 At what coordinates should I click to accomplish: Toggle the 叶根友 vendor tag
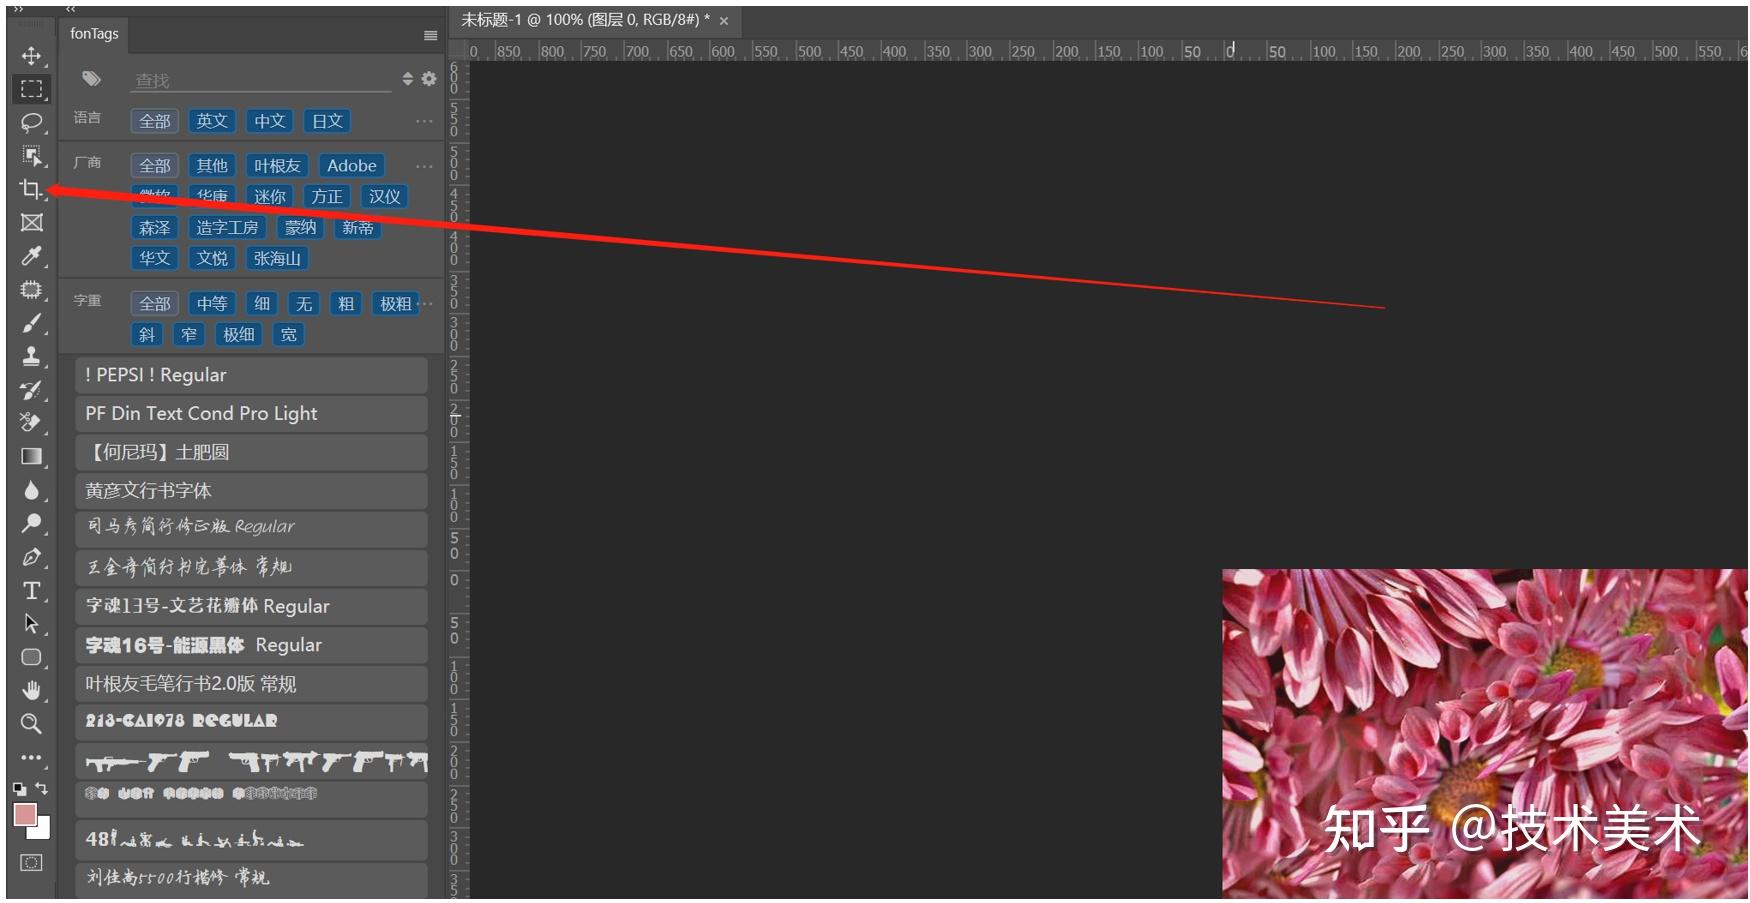277,166
